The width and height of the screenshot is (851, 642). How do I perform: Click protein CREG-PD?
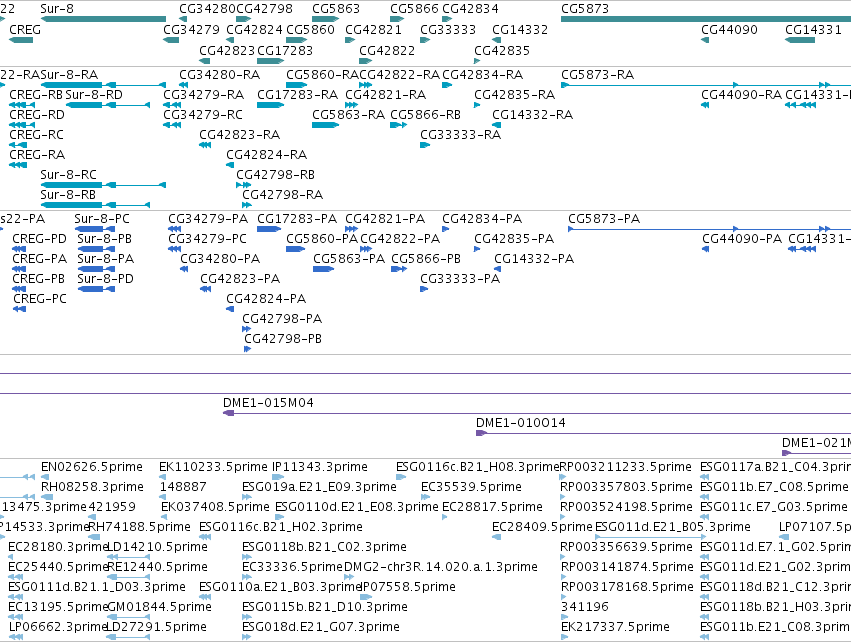[x=40, y=239]
